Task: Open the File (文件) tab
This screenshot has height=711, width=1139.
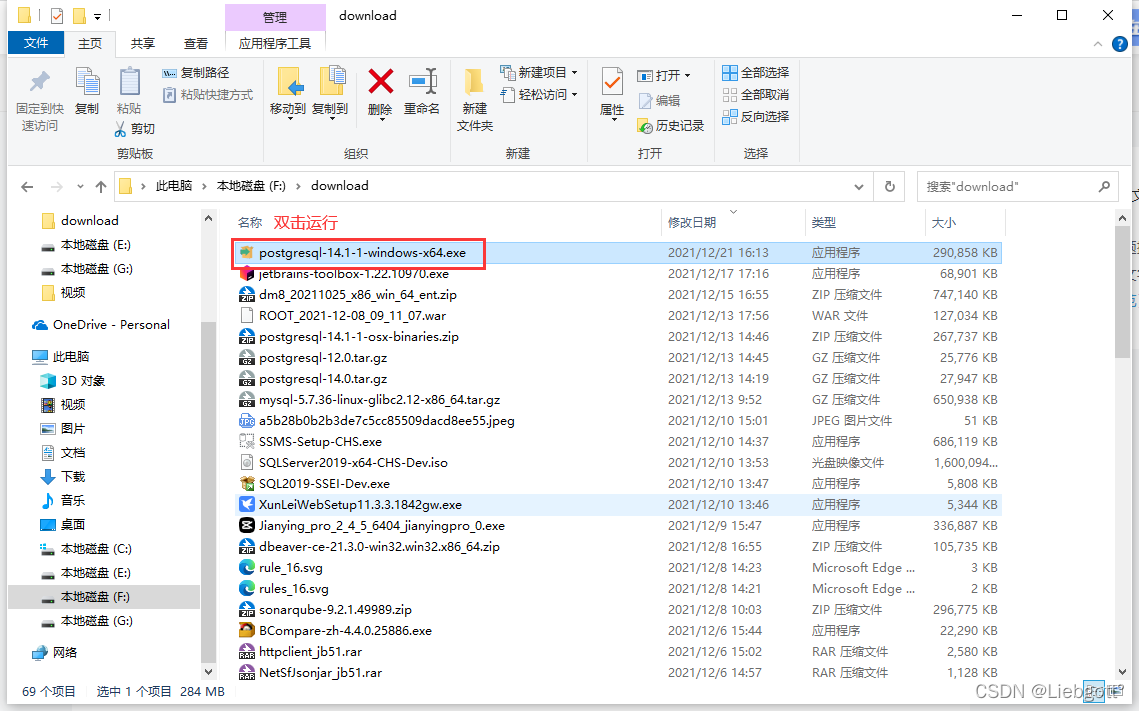Action: [36, 43]
